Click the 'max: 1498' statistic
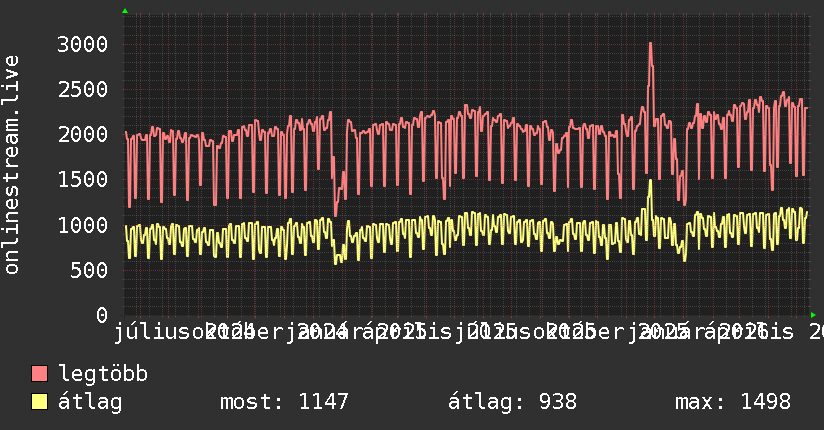 733,402
